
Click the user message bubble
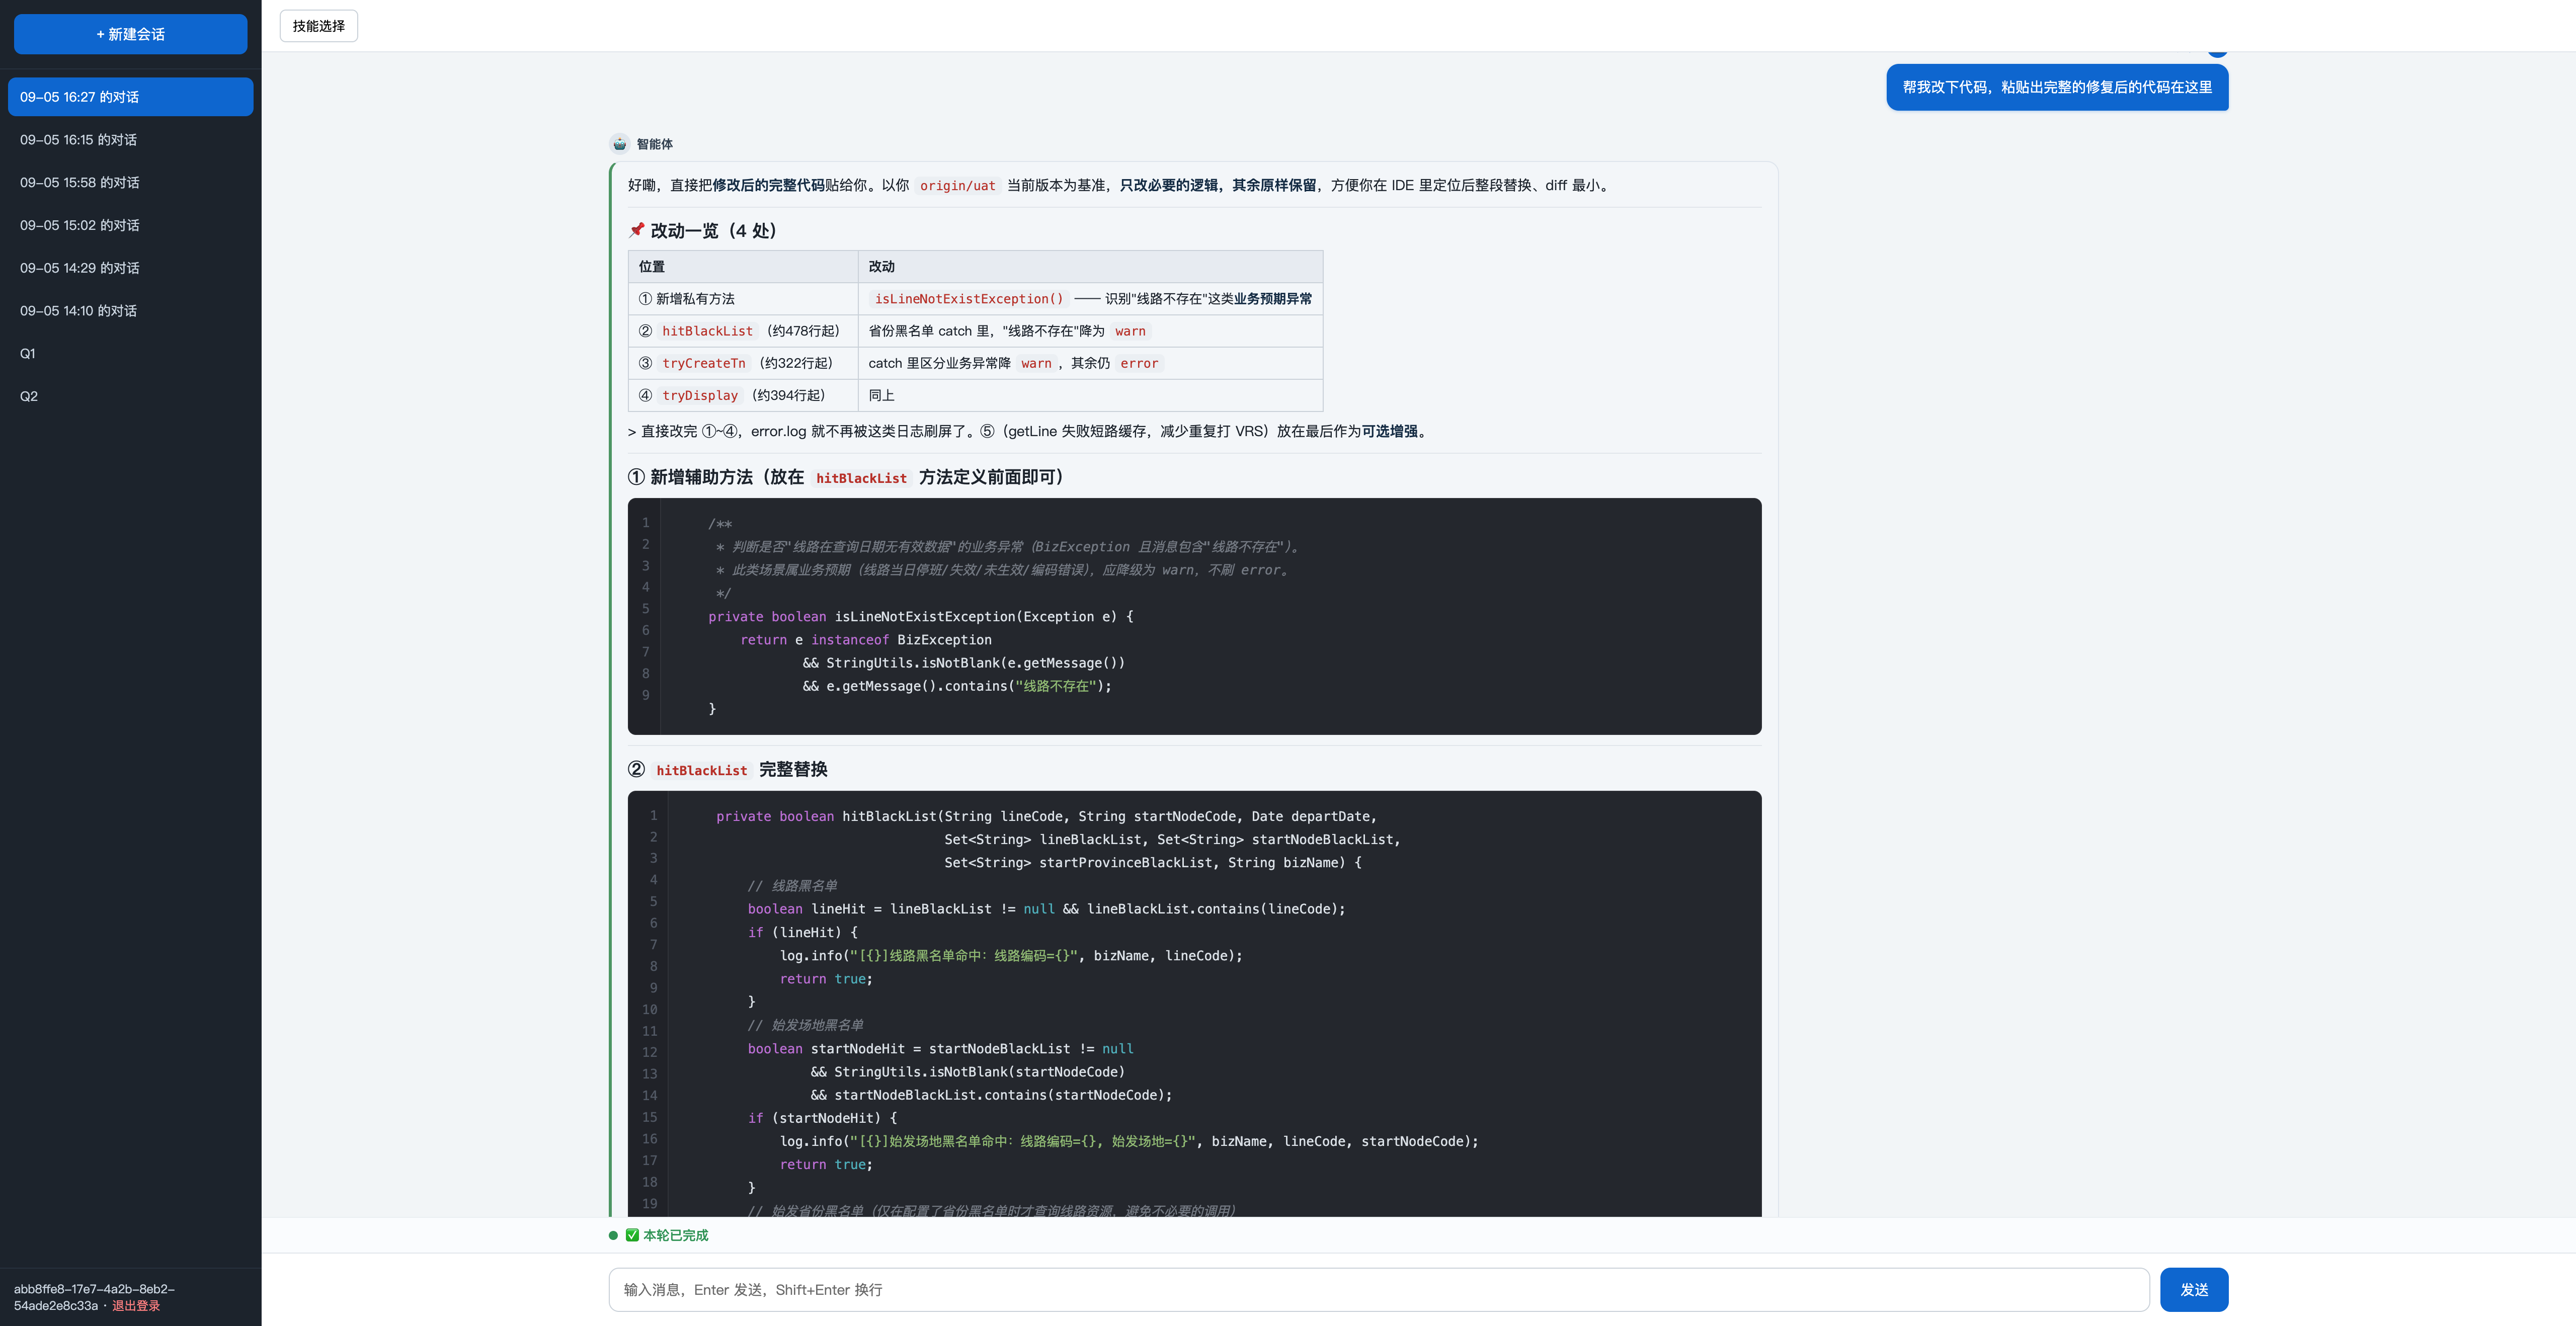(2057, 87)
